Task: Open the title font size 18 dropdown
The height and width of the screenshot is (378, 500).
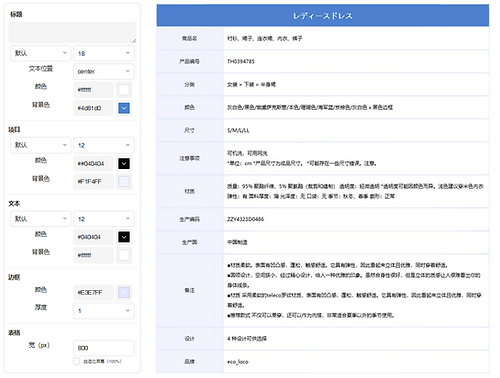Action: pos(104,53)
